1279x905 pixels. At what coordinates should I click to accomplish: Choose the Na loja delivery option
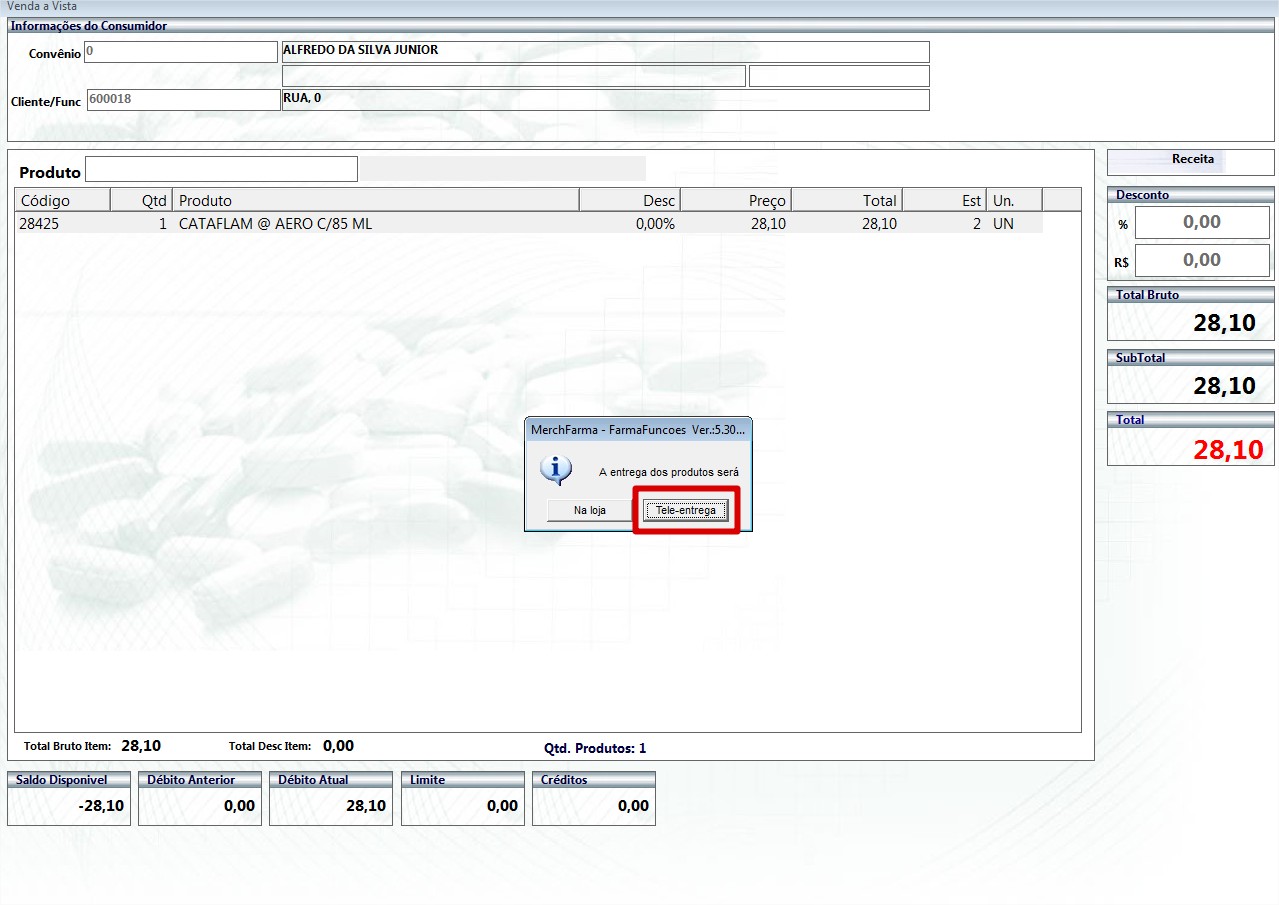(x=589, y=510)
